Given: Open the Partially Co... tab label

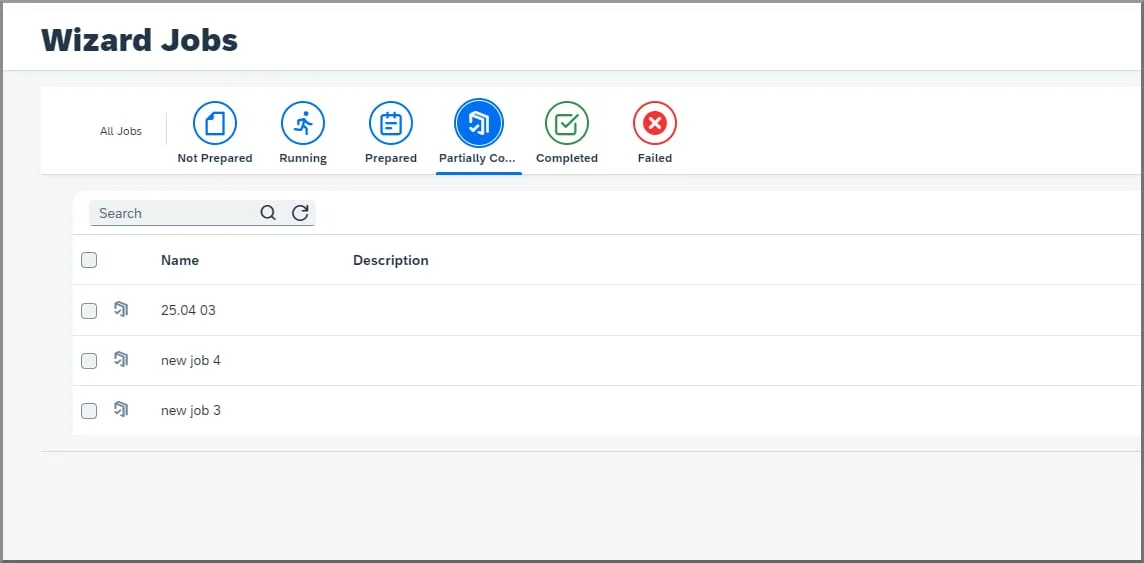Looking at the screenshot, I should click(x=477, y=158).
